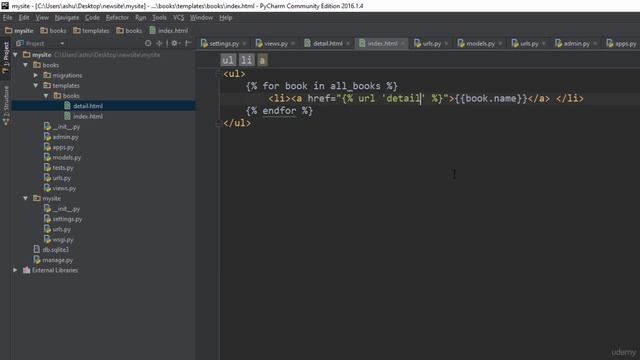Toggle the 2: Structure side tool tab

pyautogui.click(x=6, y=105)
